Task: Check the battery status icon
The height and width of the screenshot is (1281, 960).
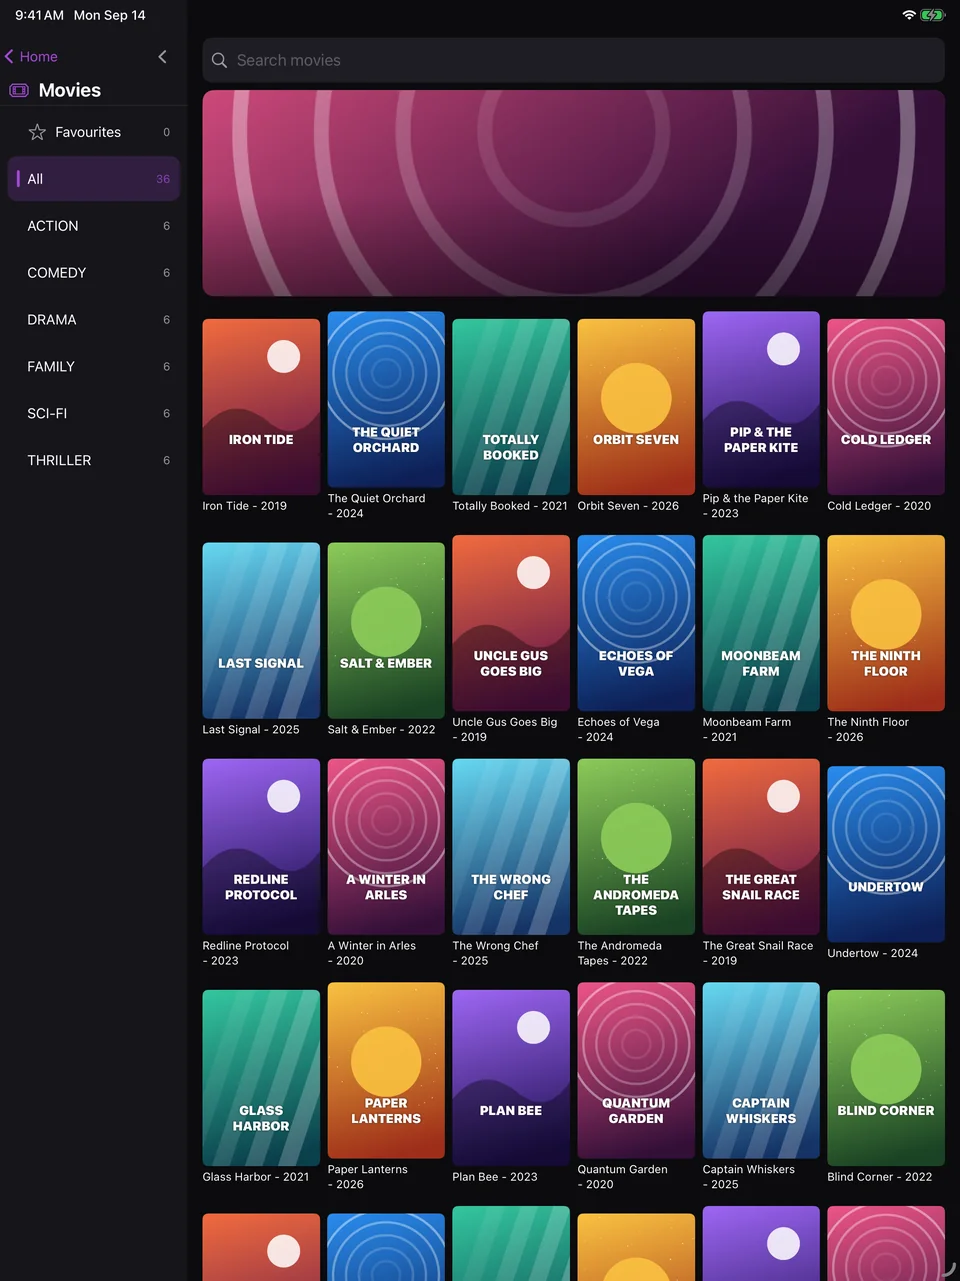Action: [932, 15]
